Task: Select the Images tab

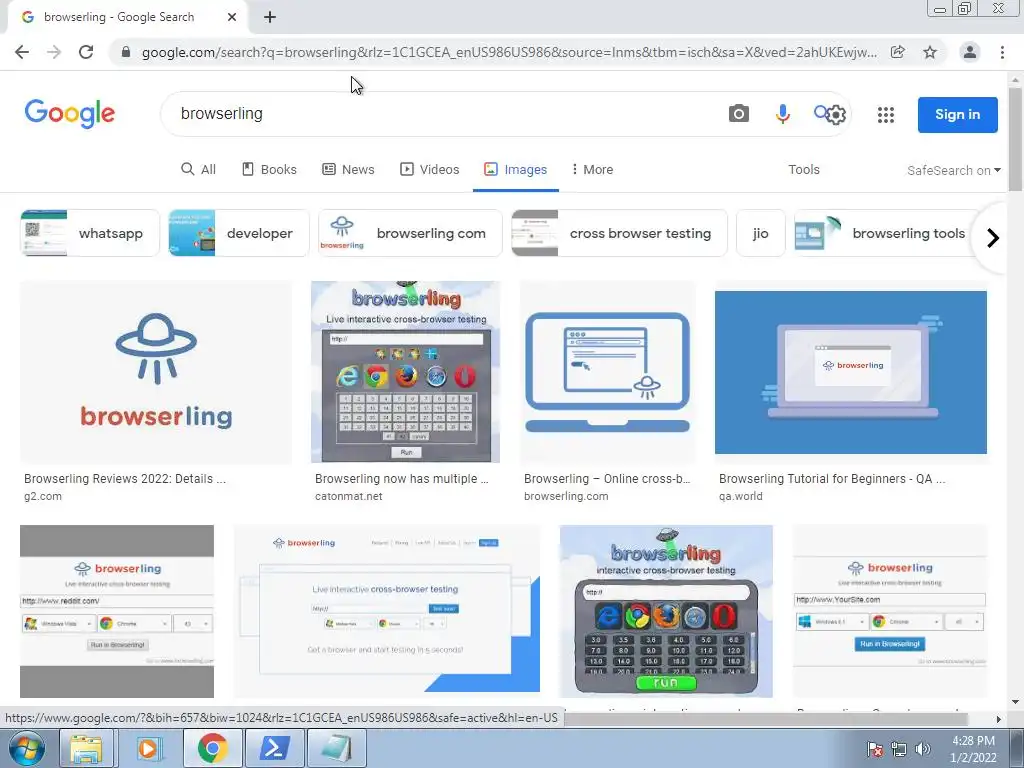Action: [x=515, y=170]
